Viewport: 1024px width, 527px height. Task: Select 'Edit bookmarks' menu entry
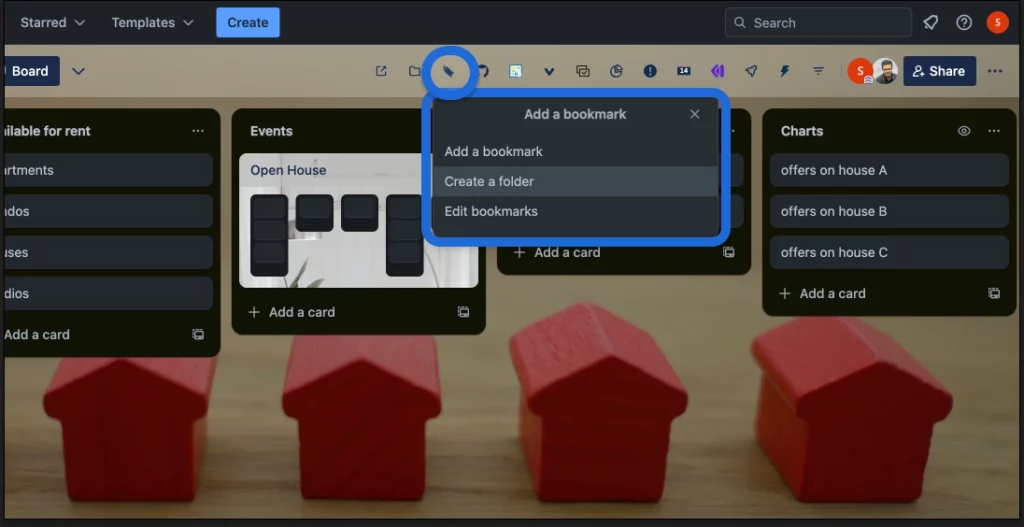(x=575, y=212)
